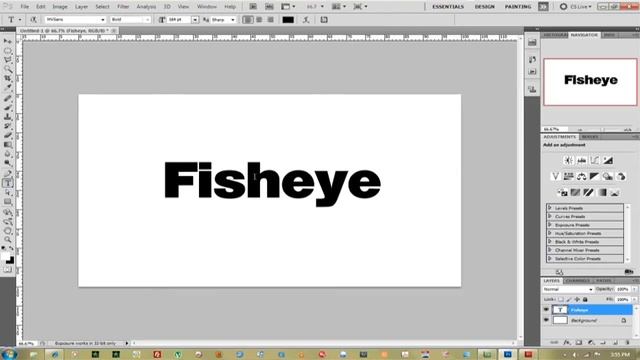Add a Curves adjustment

(x=595, y=160)
